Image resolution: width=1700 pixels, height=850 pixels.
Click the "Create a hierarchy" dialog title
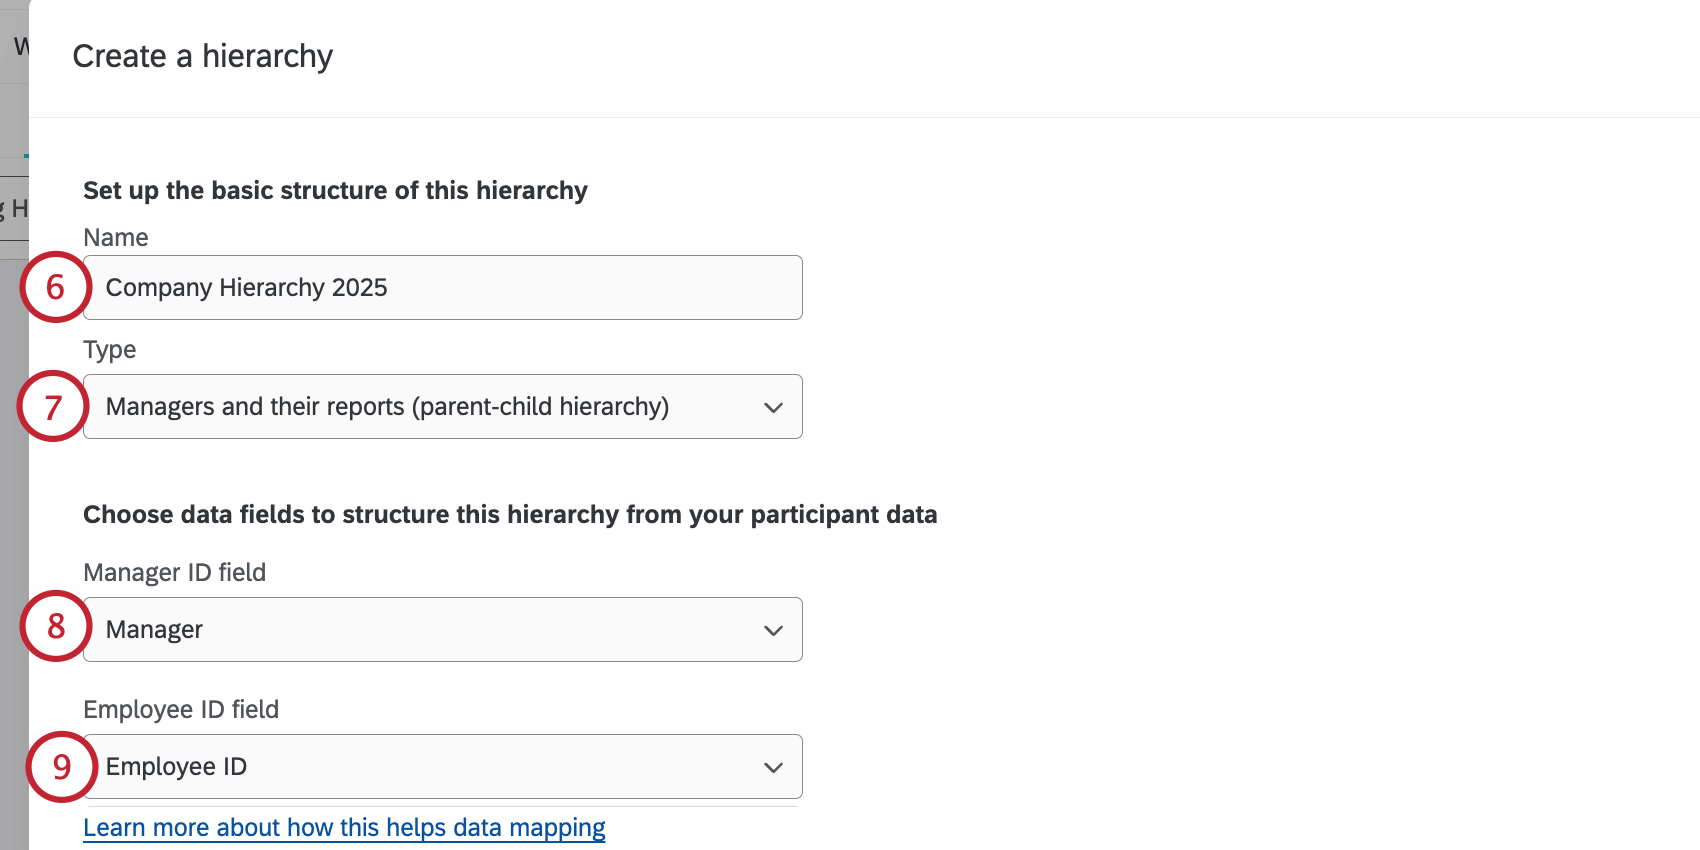tap(203, 56)
